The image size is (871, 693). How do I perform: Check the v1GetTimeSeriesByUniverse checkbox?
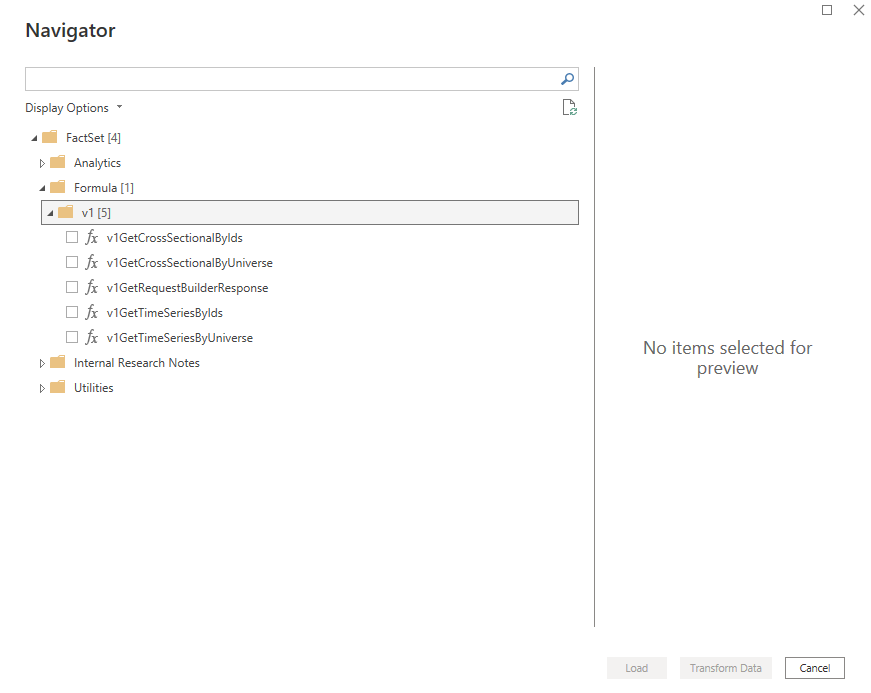point(72,337)
